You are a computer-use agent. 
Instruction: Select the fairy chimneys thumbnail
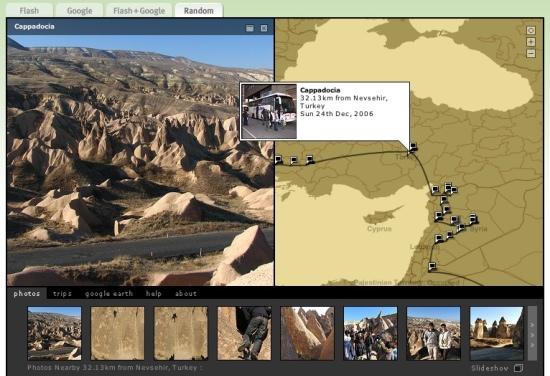(x=497, y=333)
